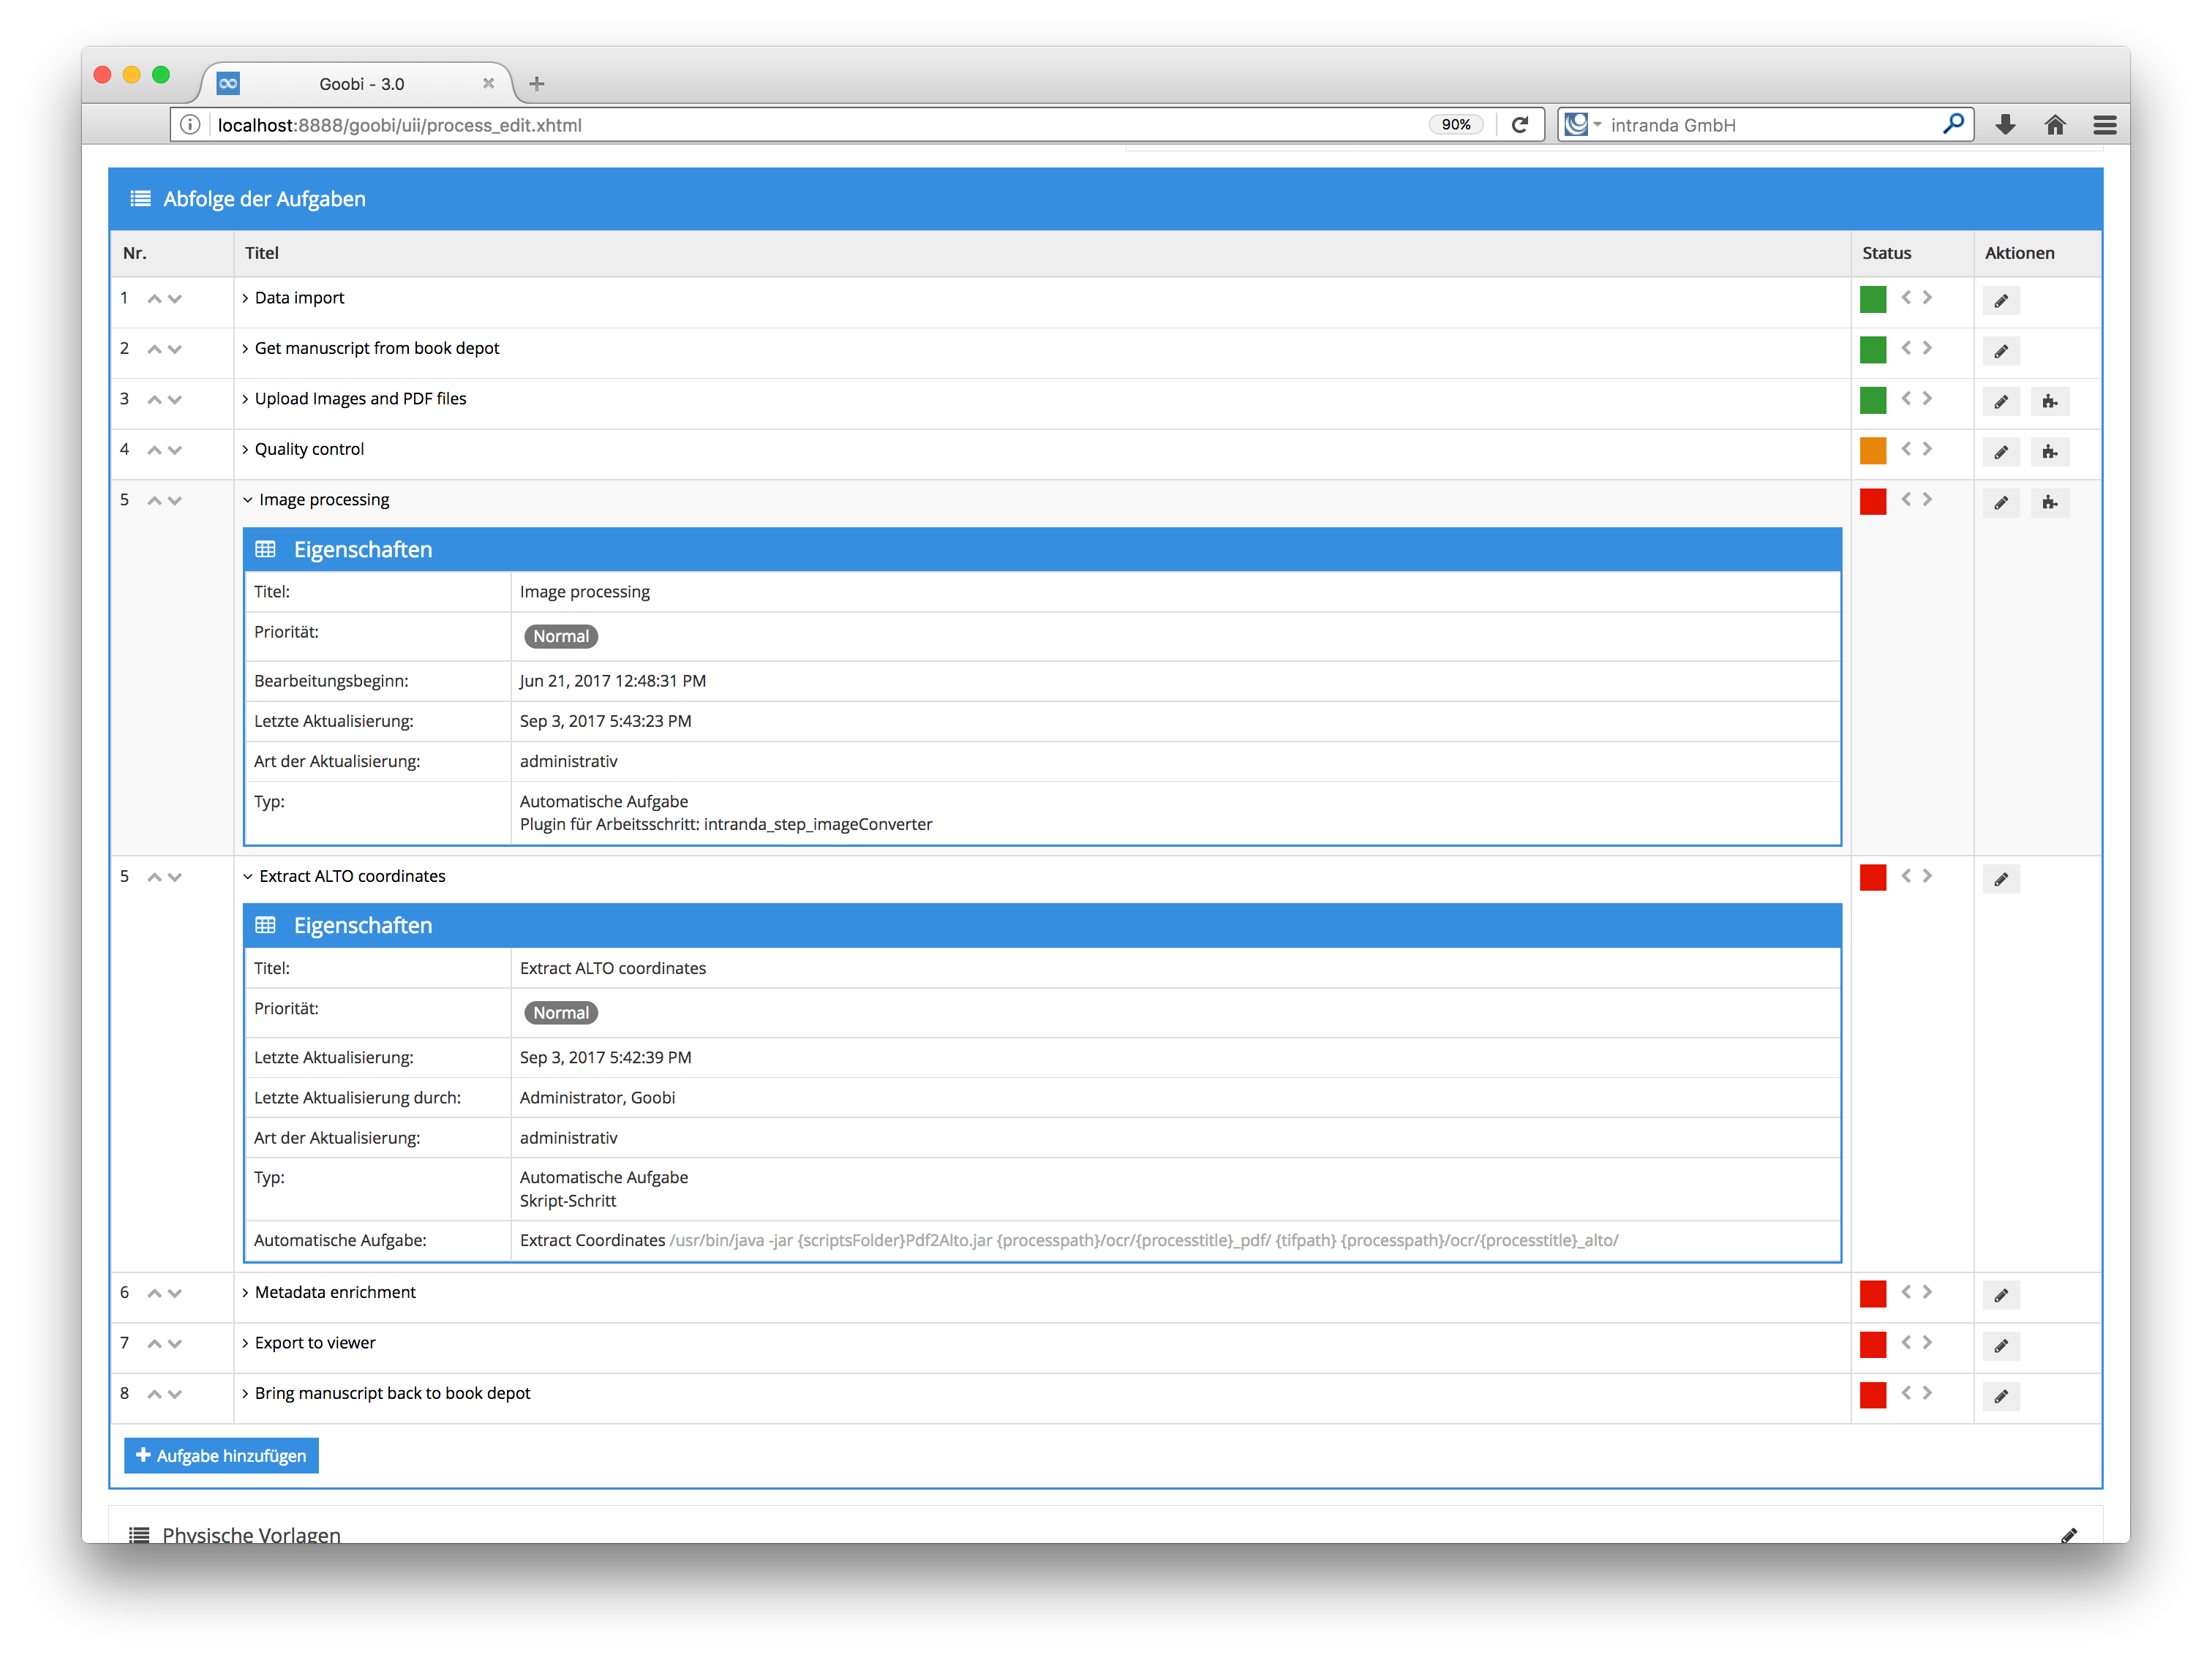Open the browser hamburger menu
Viewport: 2212px width, 1660px height.
coord(2104,125)
